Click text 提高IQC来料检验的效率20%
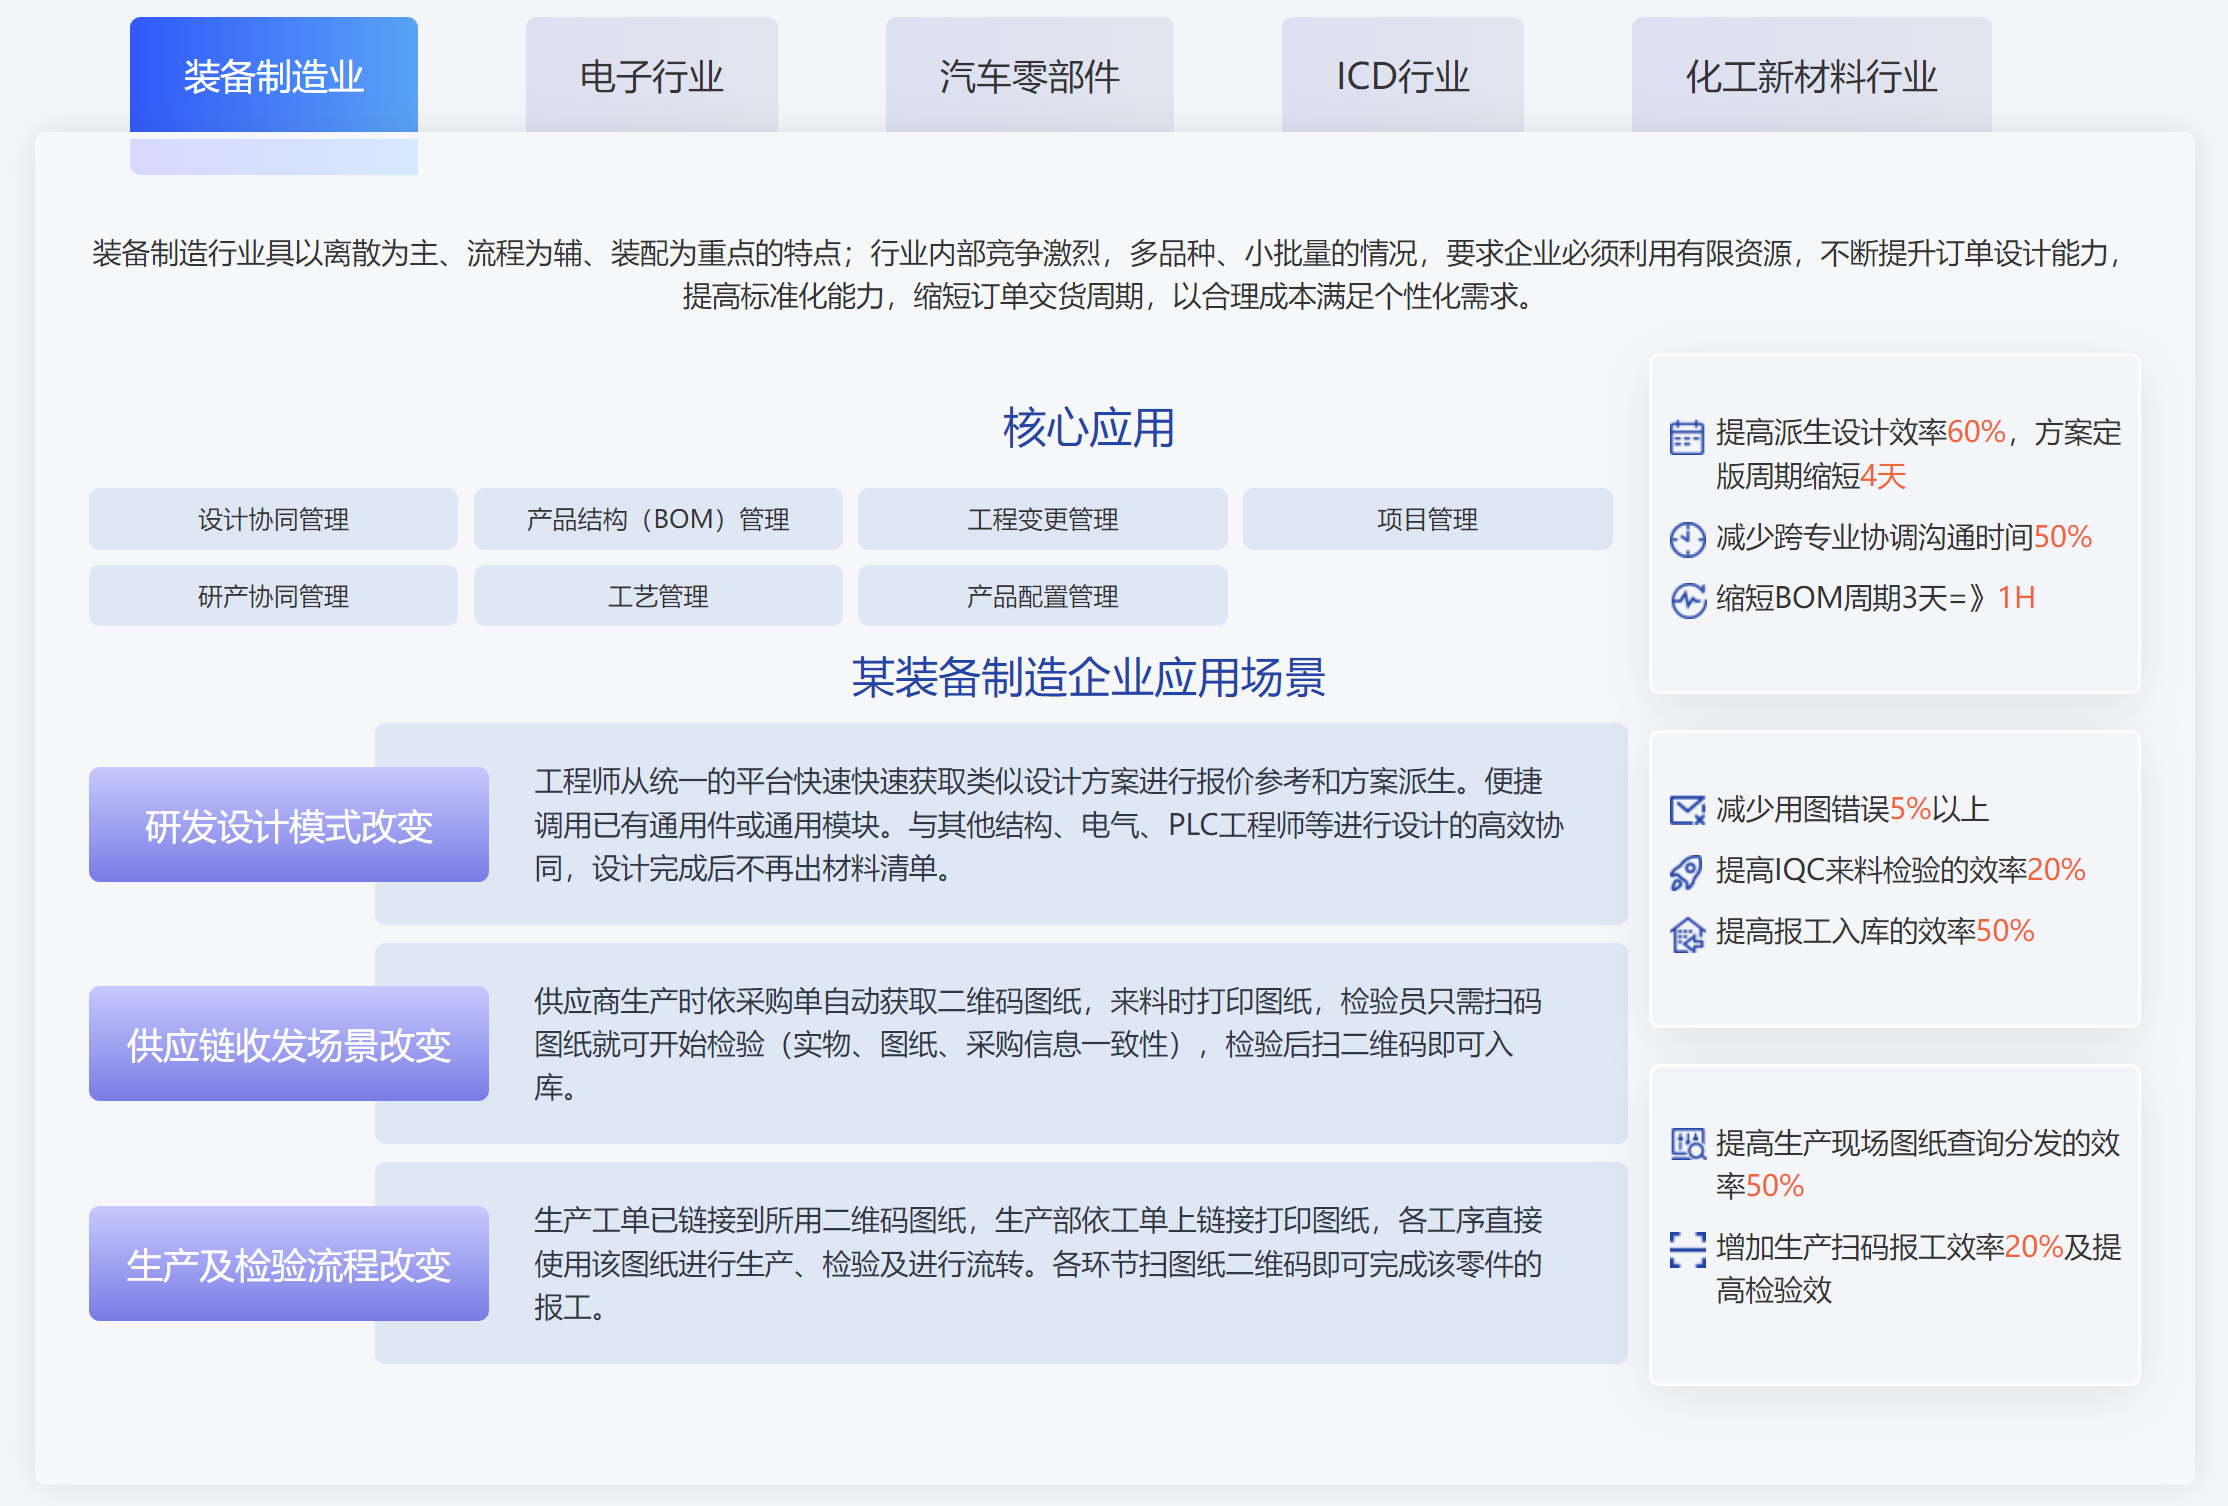2228x1506 pixels. coord(1900,869)
